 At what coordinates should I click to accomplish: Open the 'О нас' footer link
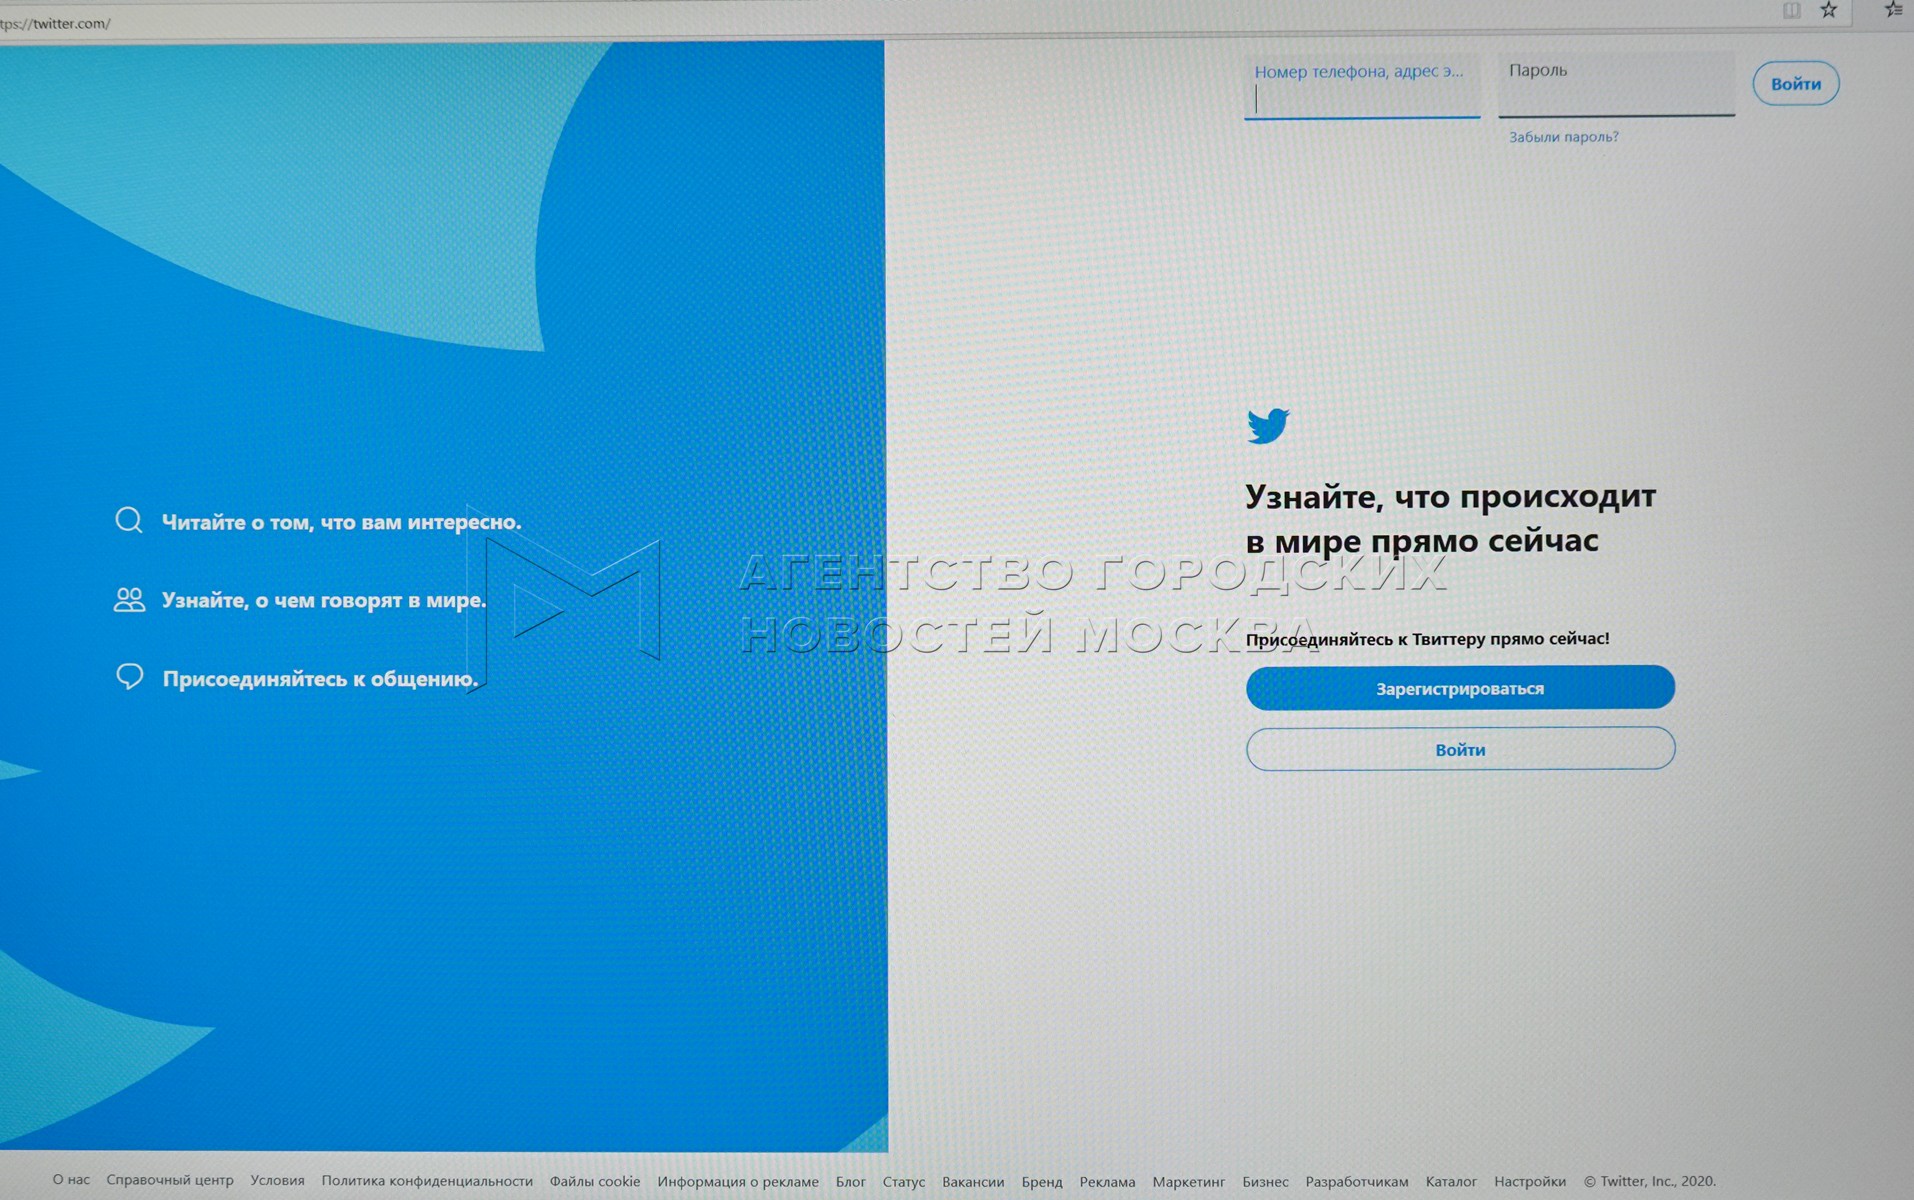click(71, 1180)
